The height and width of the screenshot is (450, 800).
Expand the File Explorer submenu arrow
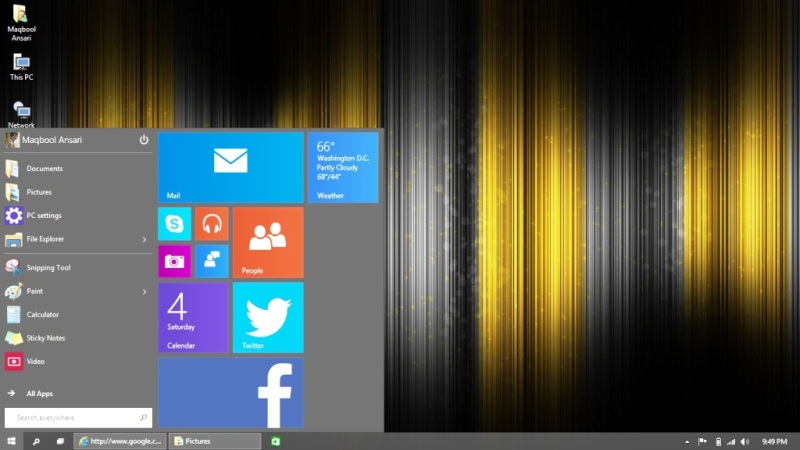(144, 239)
